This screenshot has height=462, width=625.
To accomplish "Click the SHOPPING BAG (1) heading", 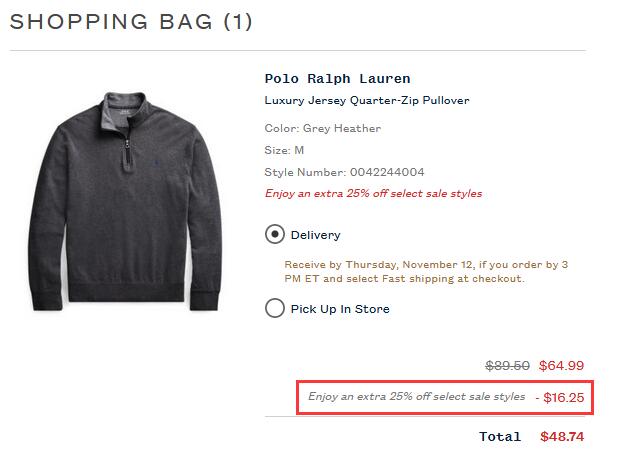I will (x=131, y=22).
